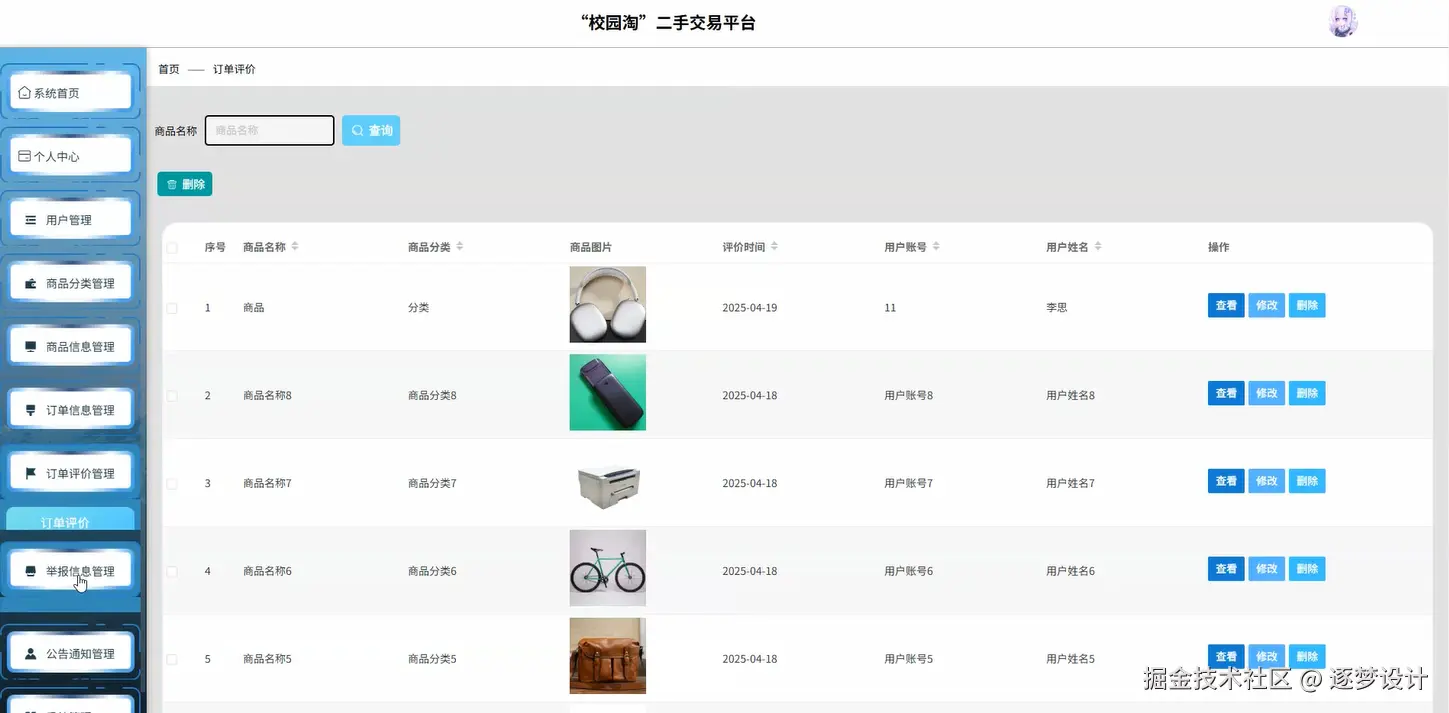
Task: Collapse 订单评价管理 sidebar menu
Action: (x=70, y=474)
